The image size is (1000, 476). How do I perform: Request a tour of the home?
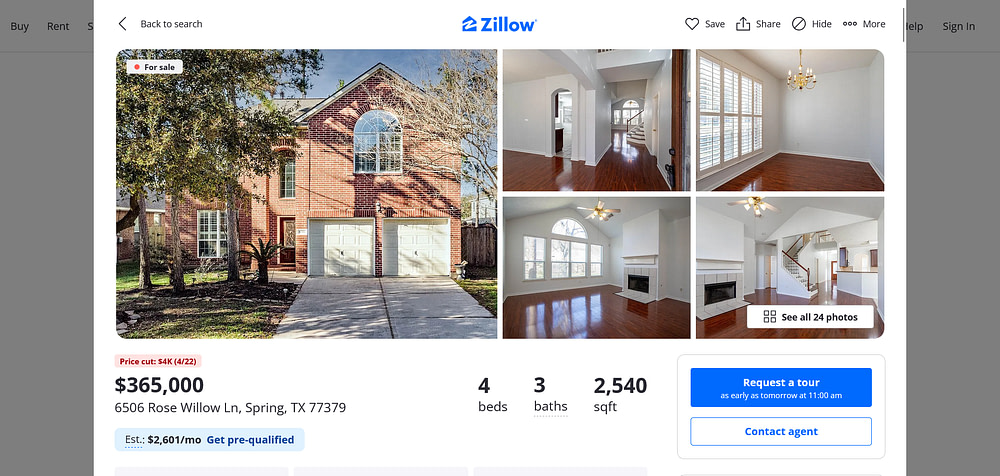[x=781, y=387]
